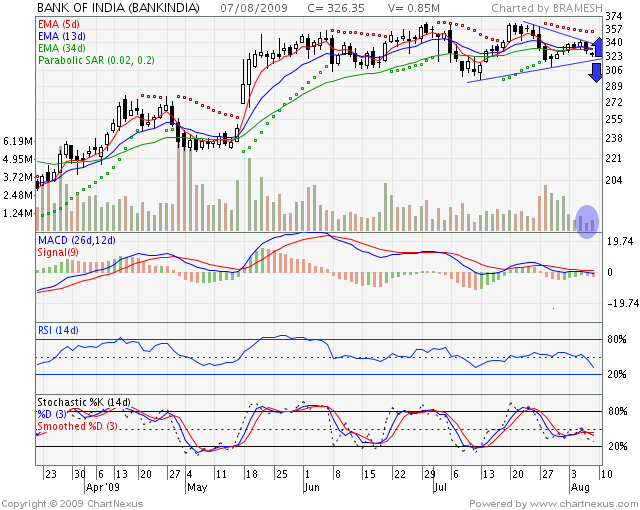This screenshot has height=510, width=640.
Task: Select the blue %D (3) label
Action: [x=52, y=415]
